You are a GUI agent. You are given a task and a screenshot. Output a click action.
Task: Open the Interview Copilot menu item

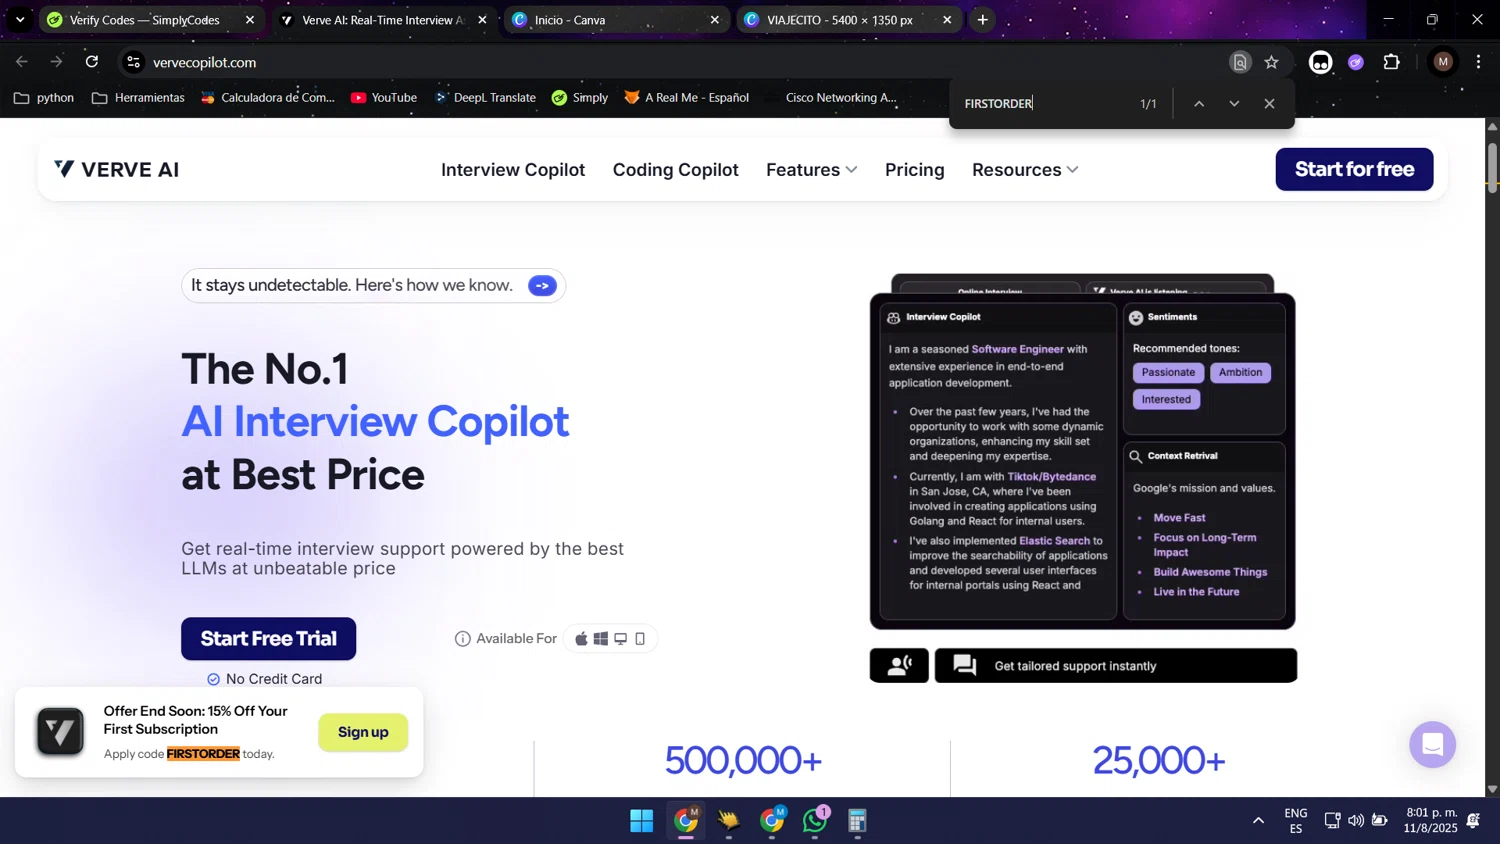tap(513, 170)
